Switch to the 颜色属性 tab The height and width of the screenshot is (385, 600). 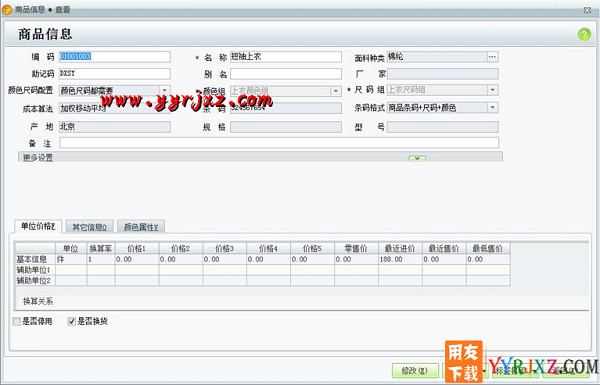[x=141, y=227]
